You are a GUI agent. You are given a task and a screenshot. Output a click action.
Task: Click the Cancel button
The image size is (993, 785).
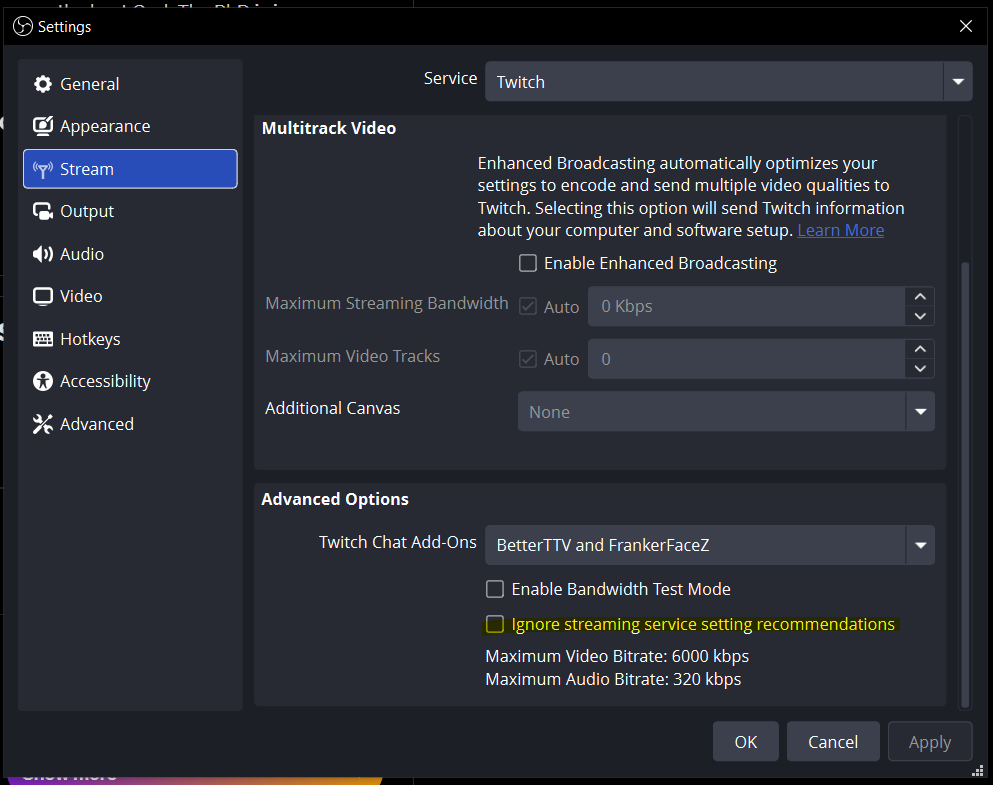(x=833, y=741)
